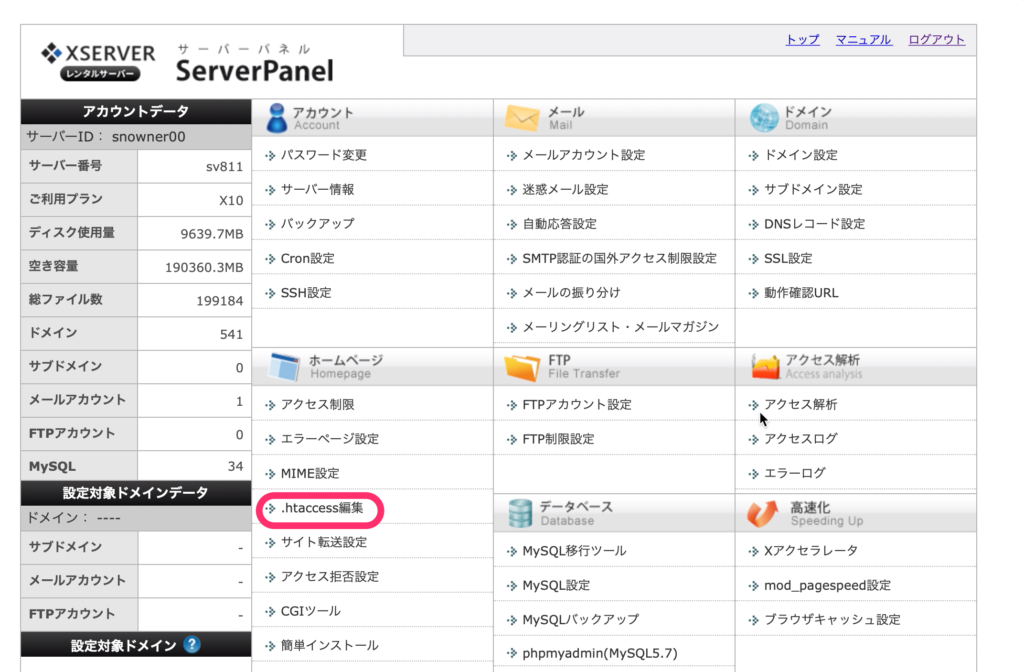Click the help icon beside 設定対象ドメイン
Viewport: 1024px width, 672px height.
coord(192,645)
